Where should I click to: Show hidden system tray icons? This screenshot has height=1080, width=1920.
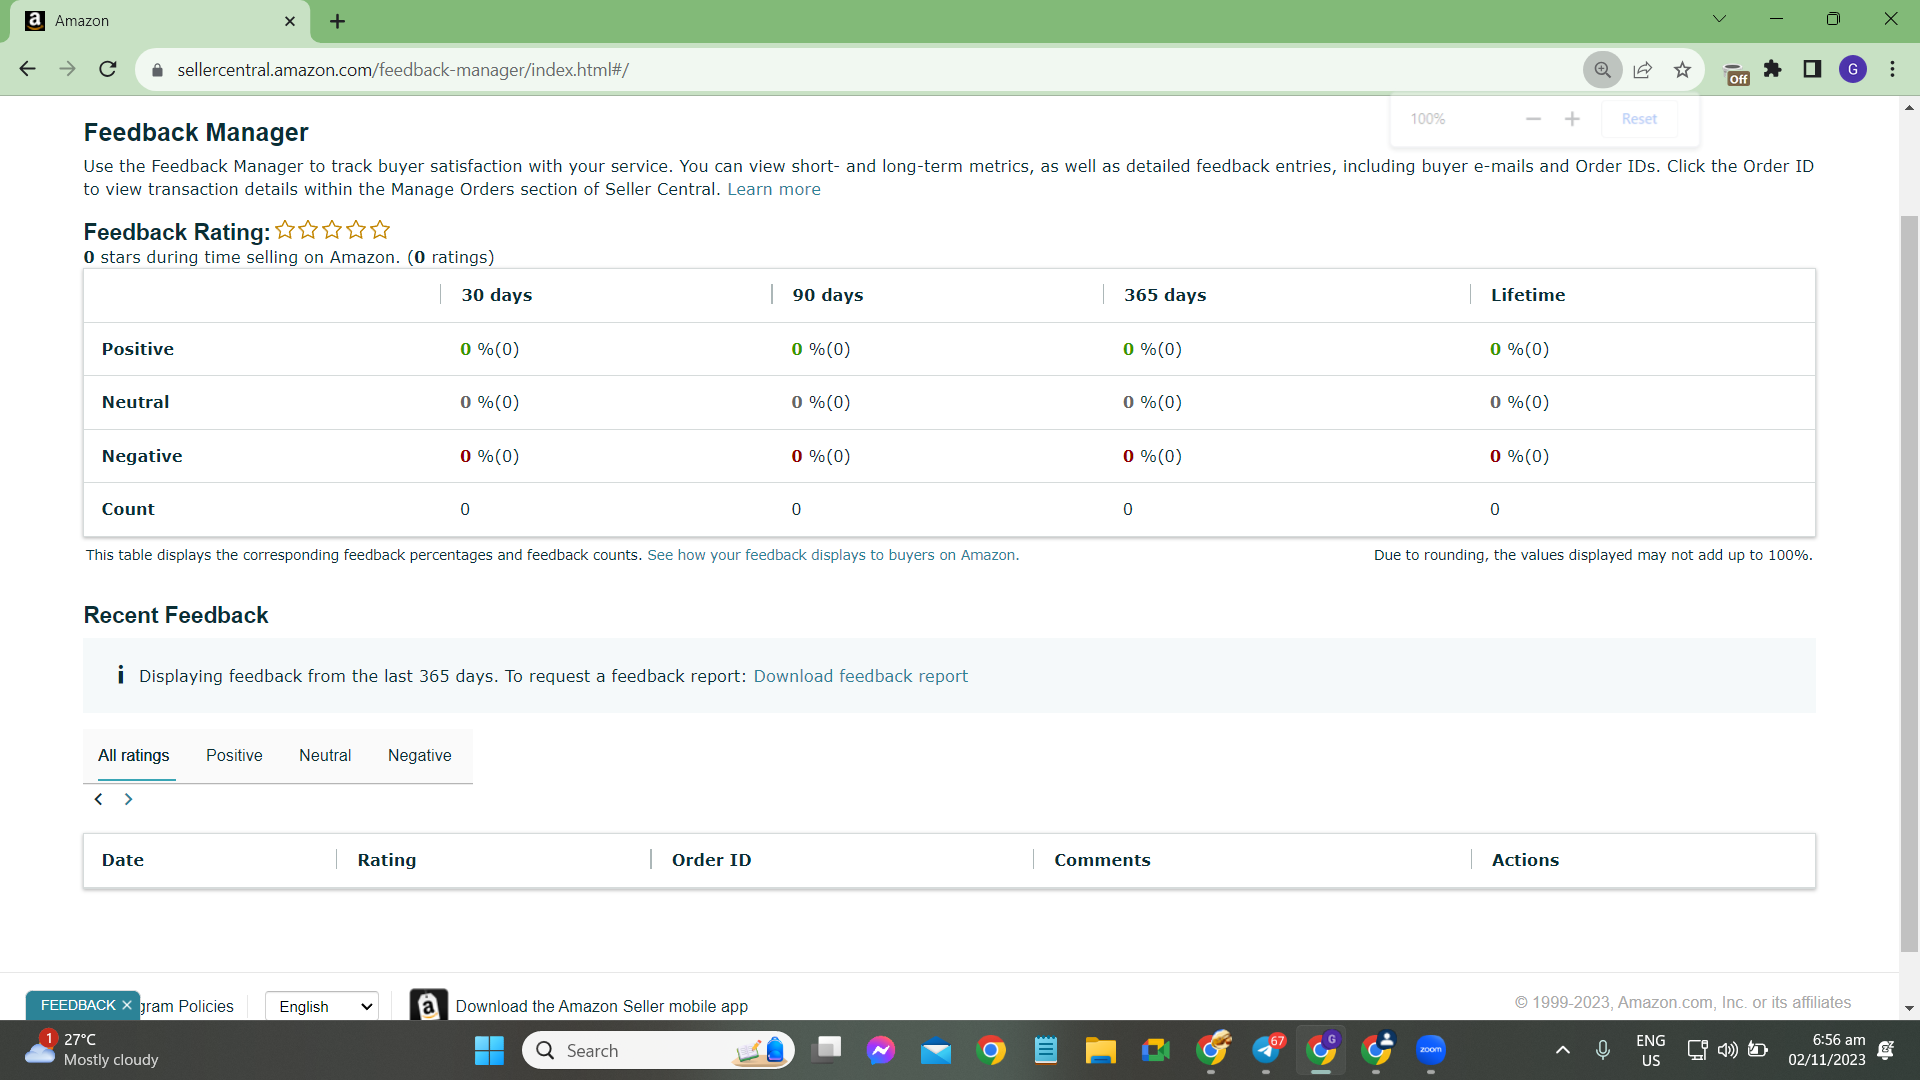pos(1563,1050)
